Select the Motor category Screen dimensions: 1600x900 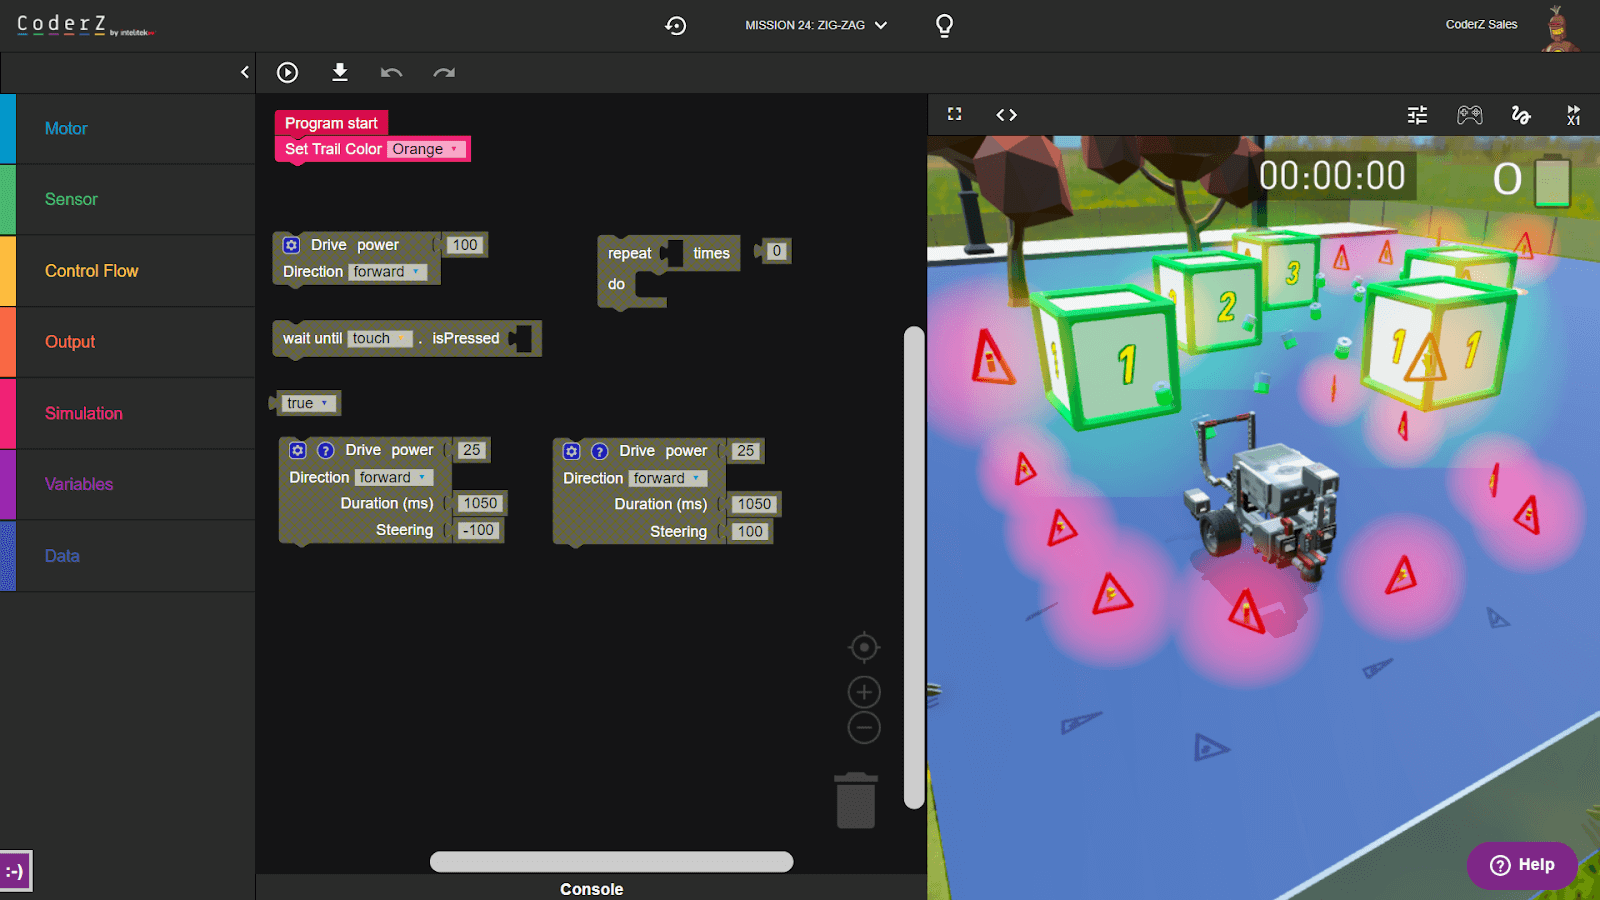pyautogui.click(x=66, y=129)
